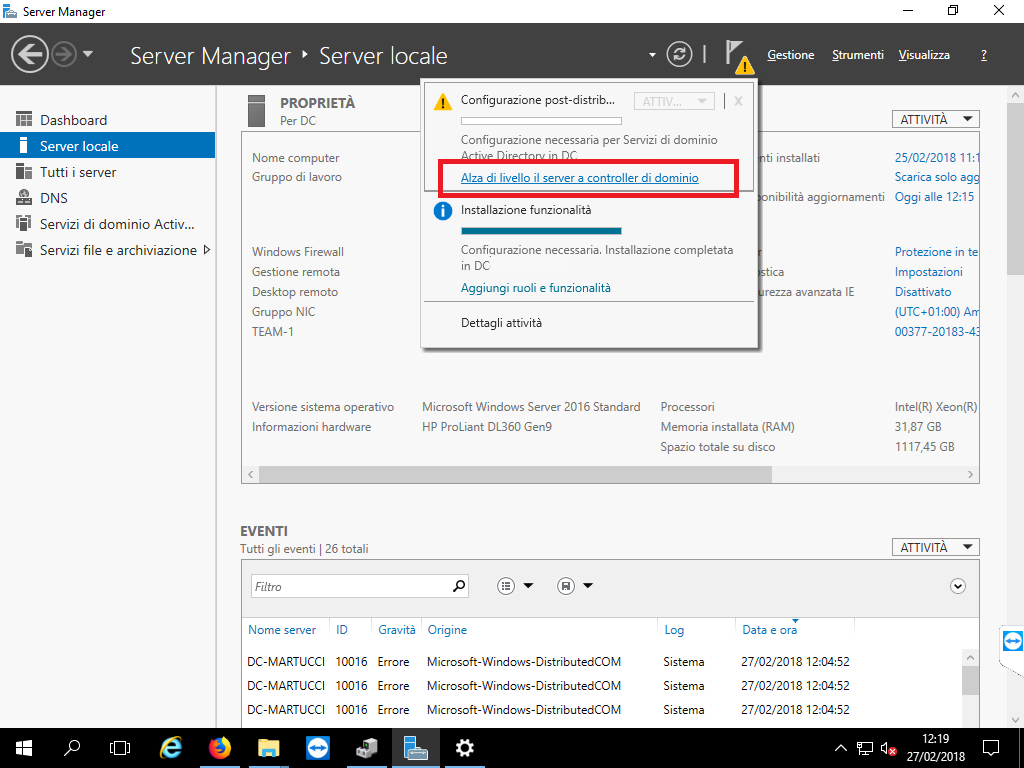Click the post-deployment warning triangle icon
This screenshot has height=768, width=1024.
tap(443, 101)
